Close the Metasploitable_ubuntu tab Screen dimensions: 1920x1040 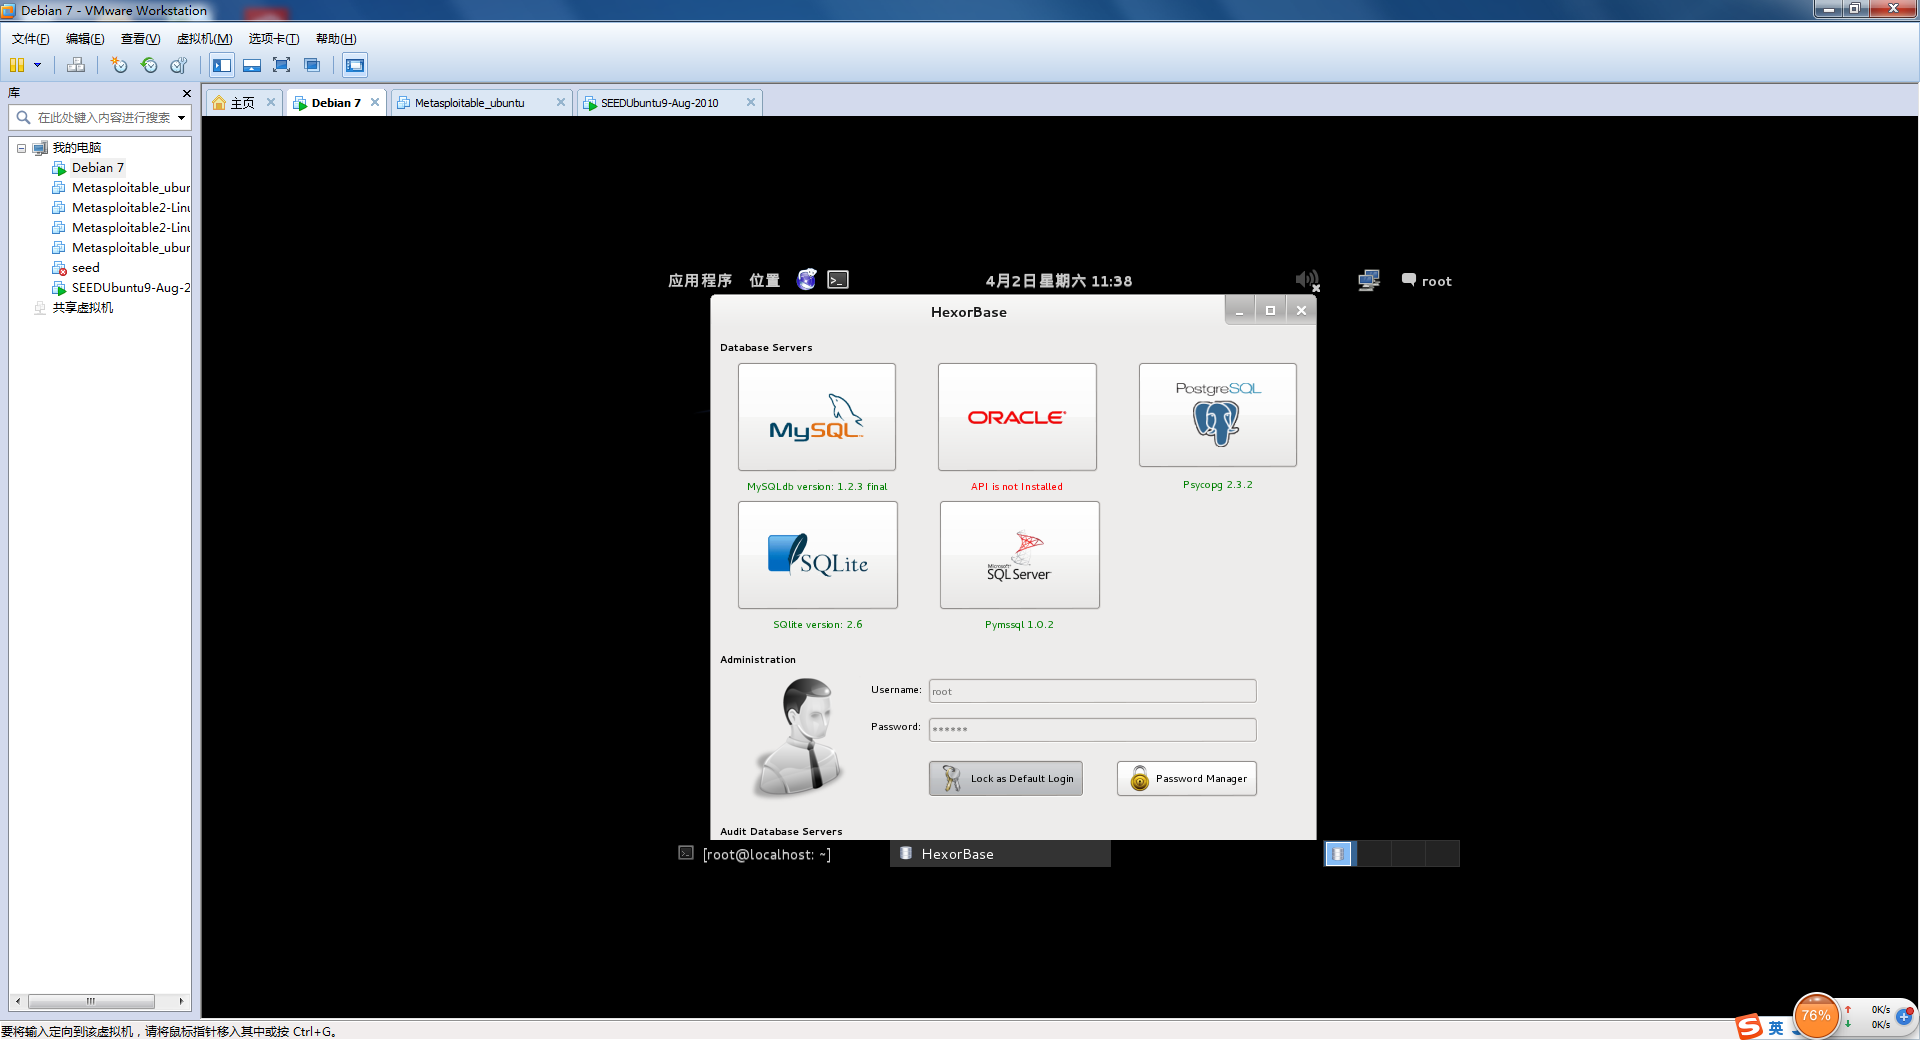561,102
